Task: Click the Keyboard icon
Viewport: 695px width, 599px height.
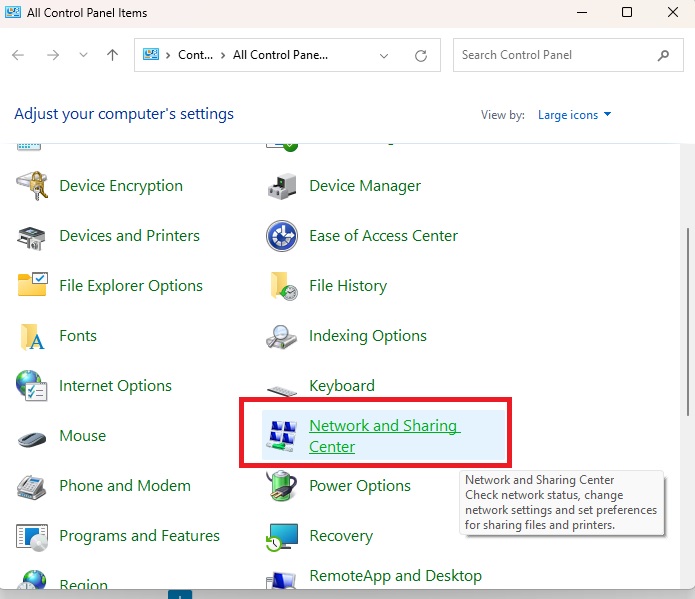Action: coord(282,391)
